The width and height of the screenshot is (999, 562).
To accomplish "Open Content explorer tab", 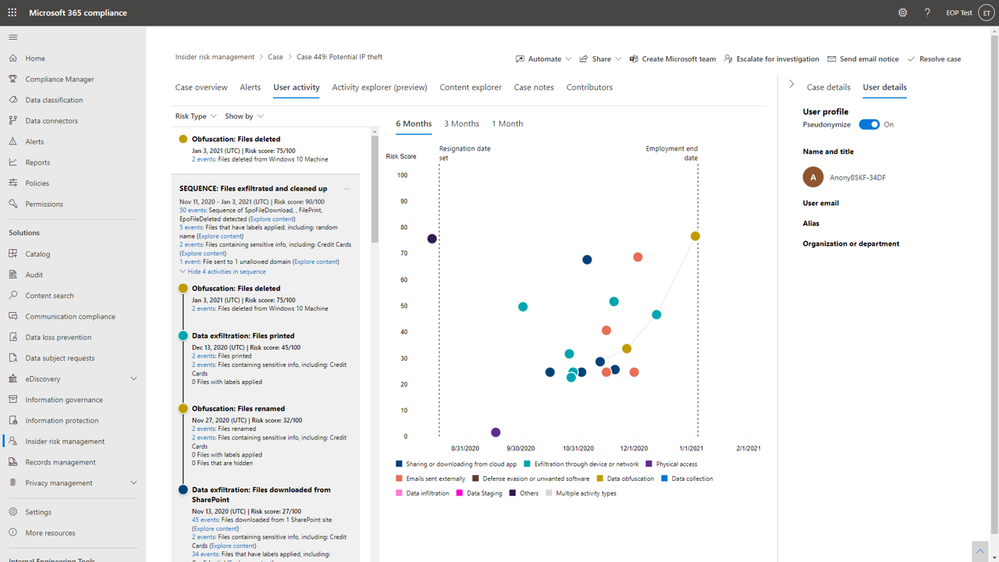I will [x=470, y=87].
